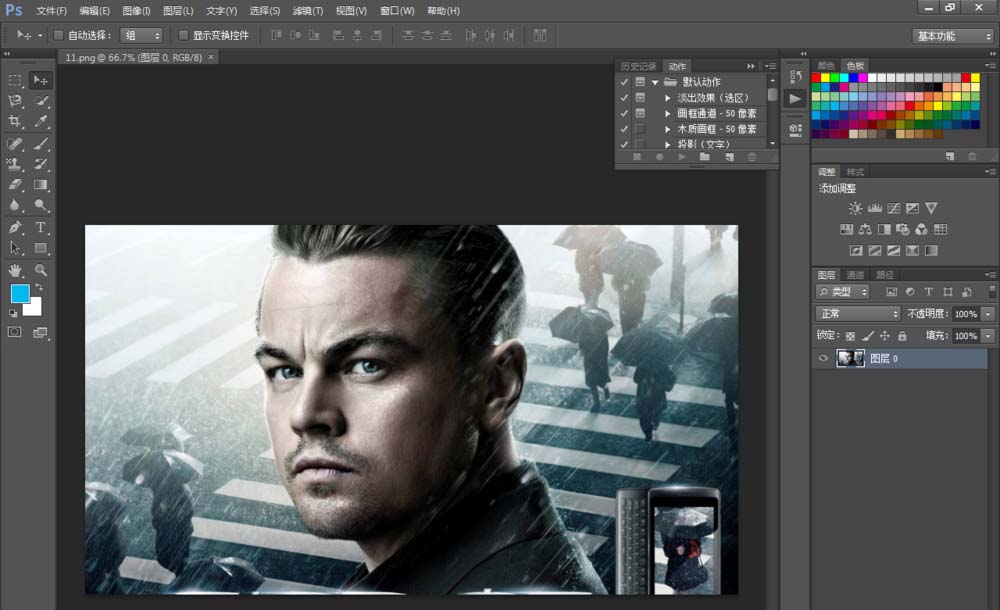Open the 正常 blend mode dropdown
This screenshot has width=1000, height=610.
858,314
